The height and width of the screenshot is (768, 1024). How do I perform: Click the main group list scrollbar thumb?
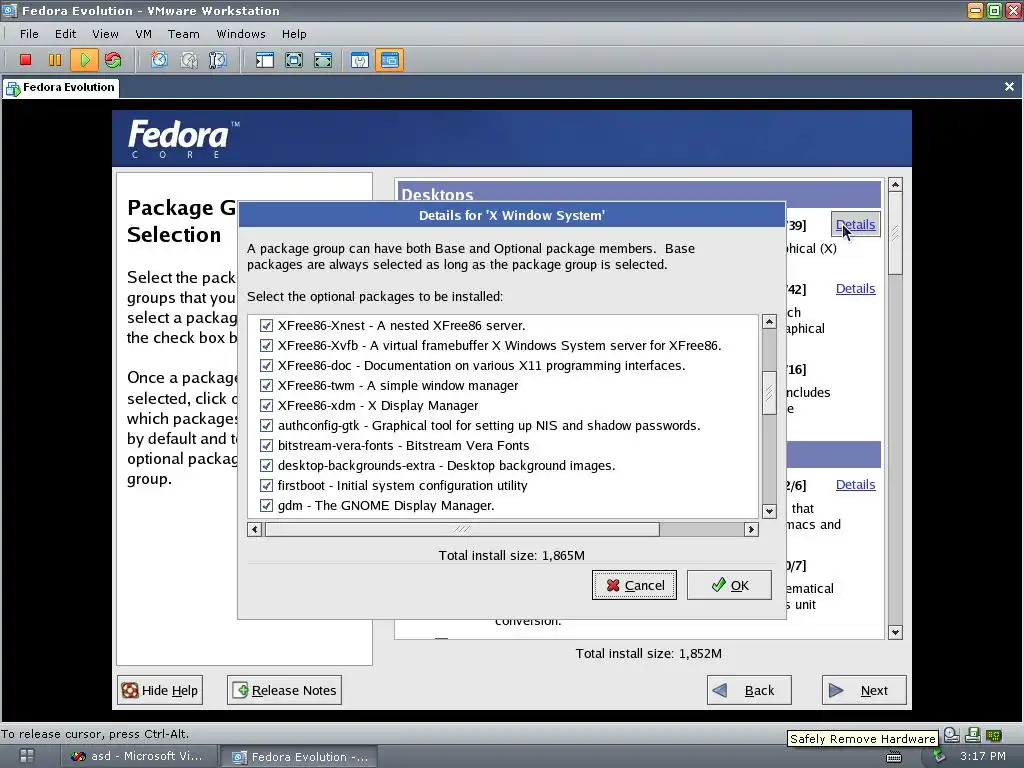[895, 233]
